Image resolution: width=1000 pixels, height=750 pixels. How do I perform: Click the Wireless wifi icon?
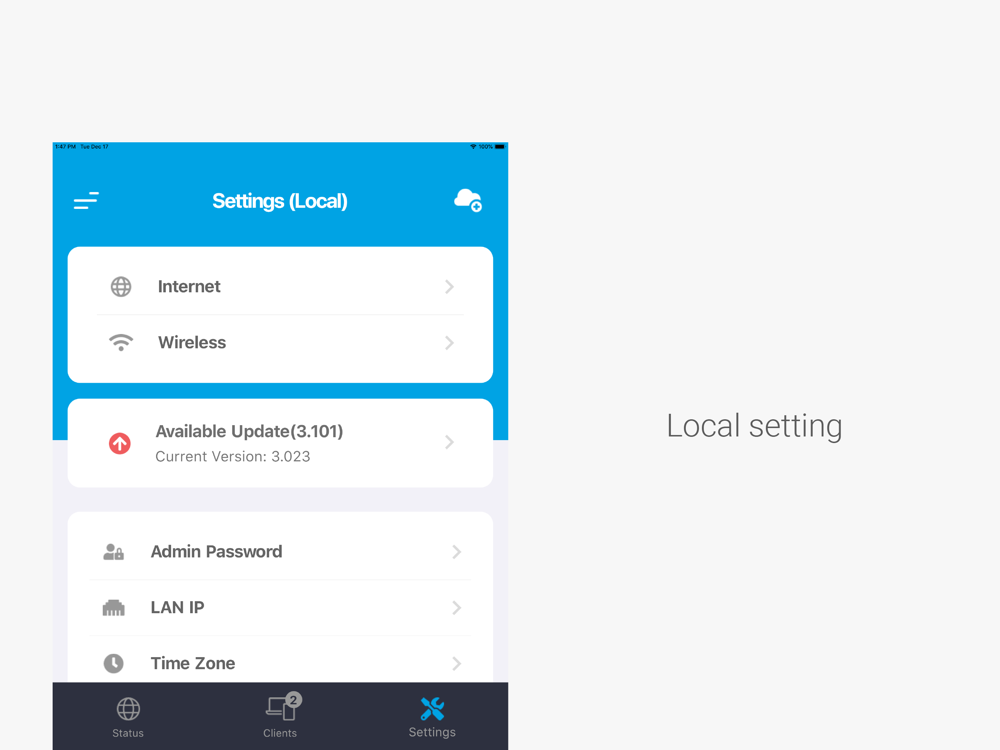tap(121, 342)
